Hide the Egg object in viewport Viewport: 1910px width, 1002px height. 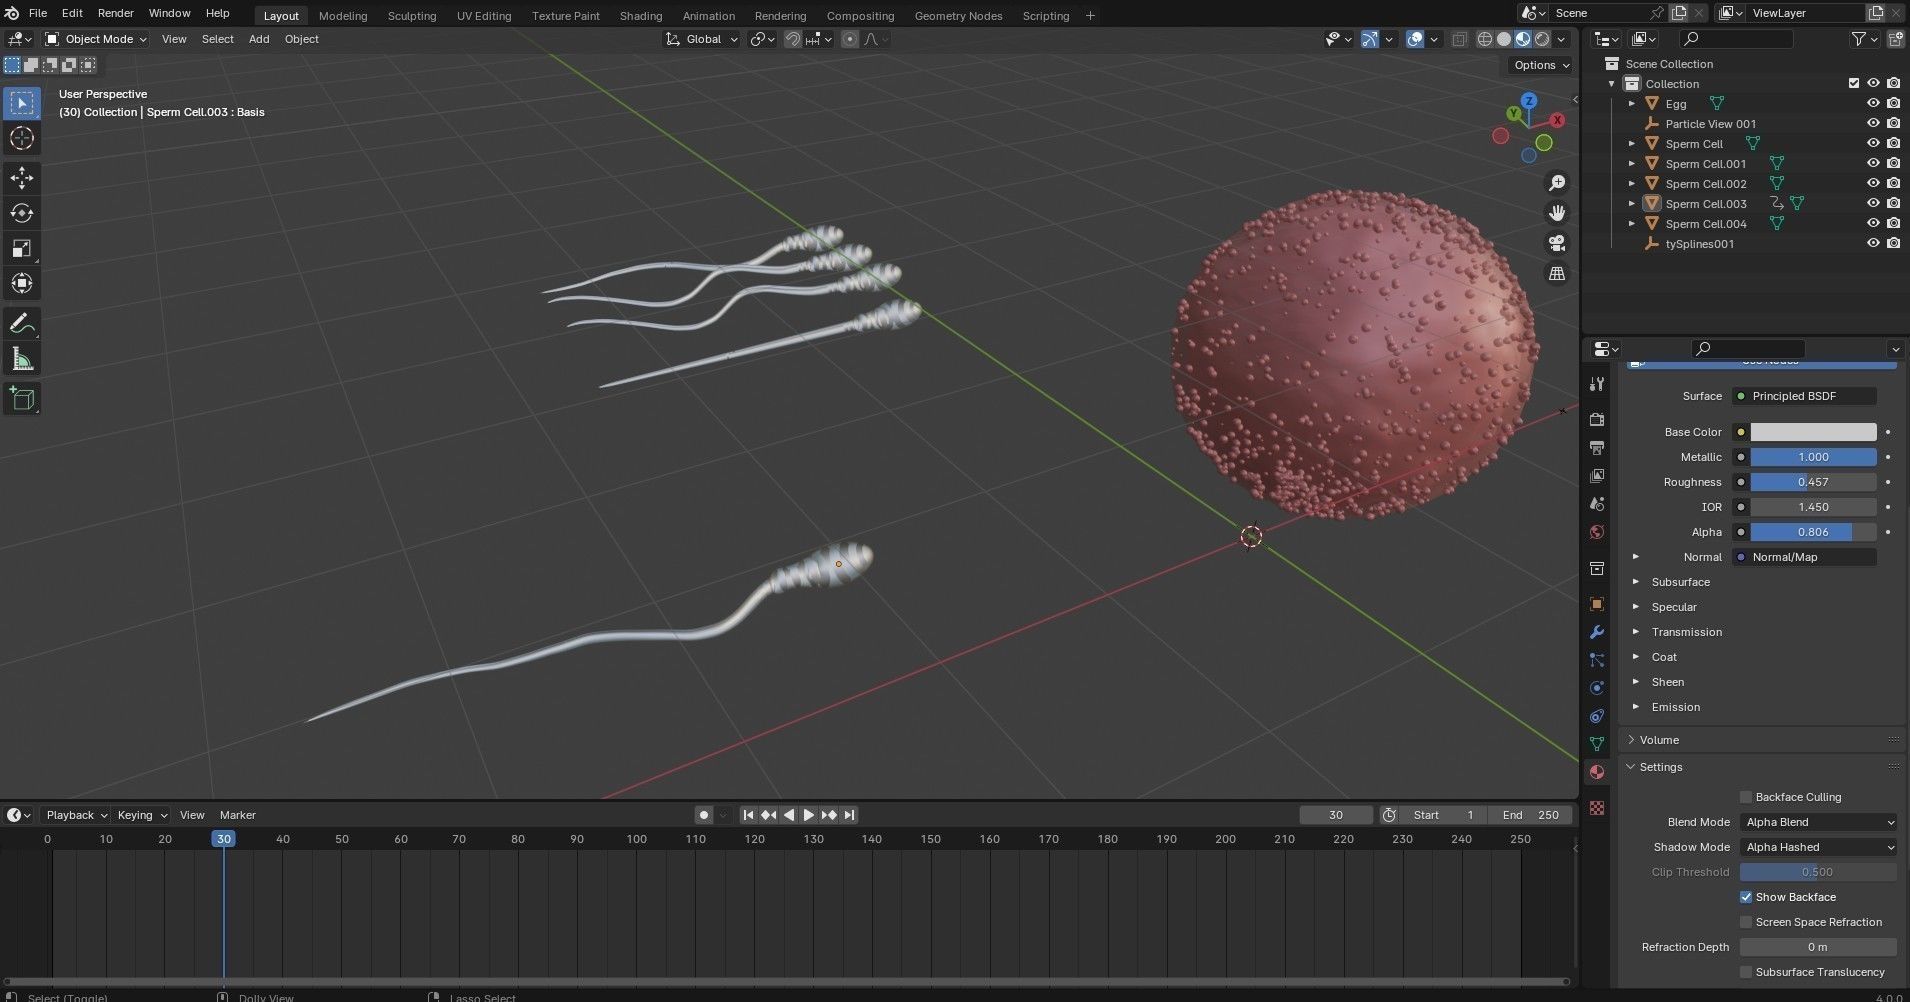tap(1873, 103)
